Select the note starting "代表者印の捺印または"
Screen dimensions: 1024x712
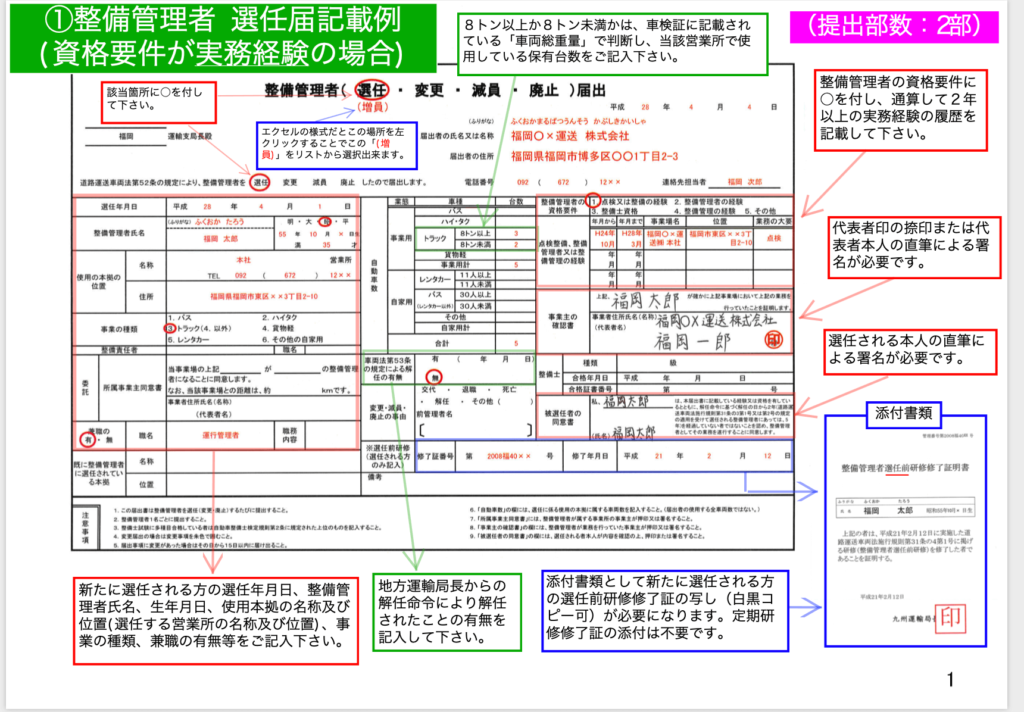tap(914, 248)
